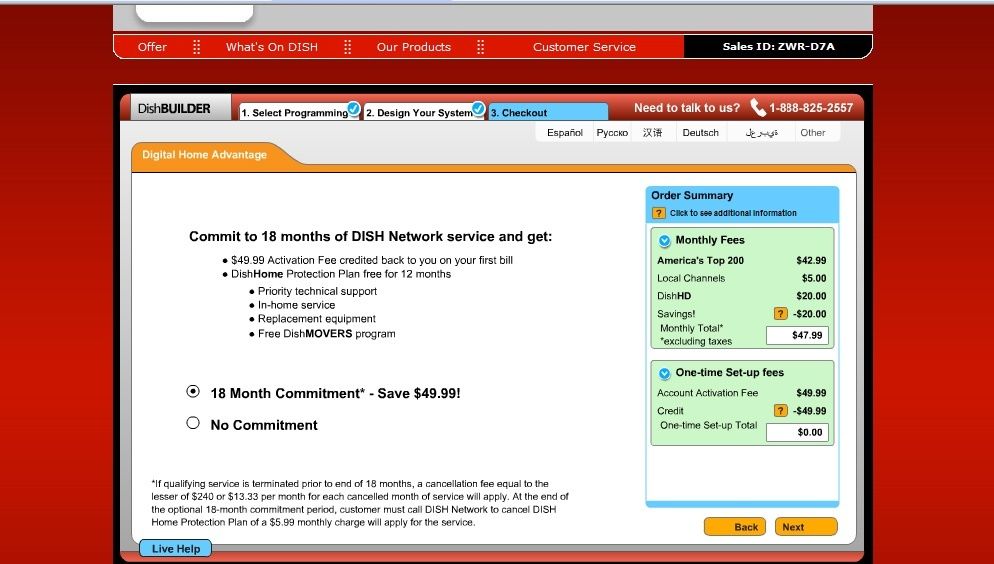Click the Back button
The height and width of the screenshot is (564, 994).
pos(735,527)
